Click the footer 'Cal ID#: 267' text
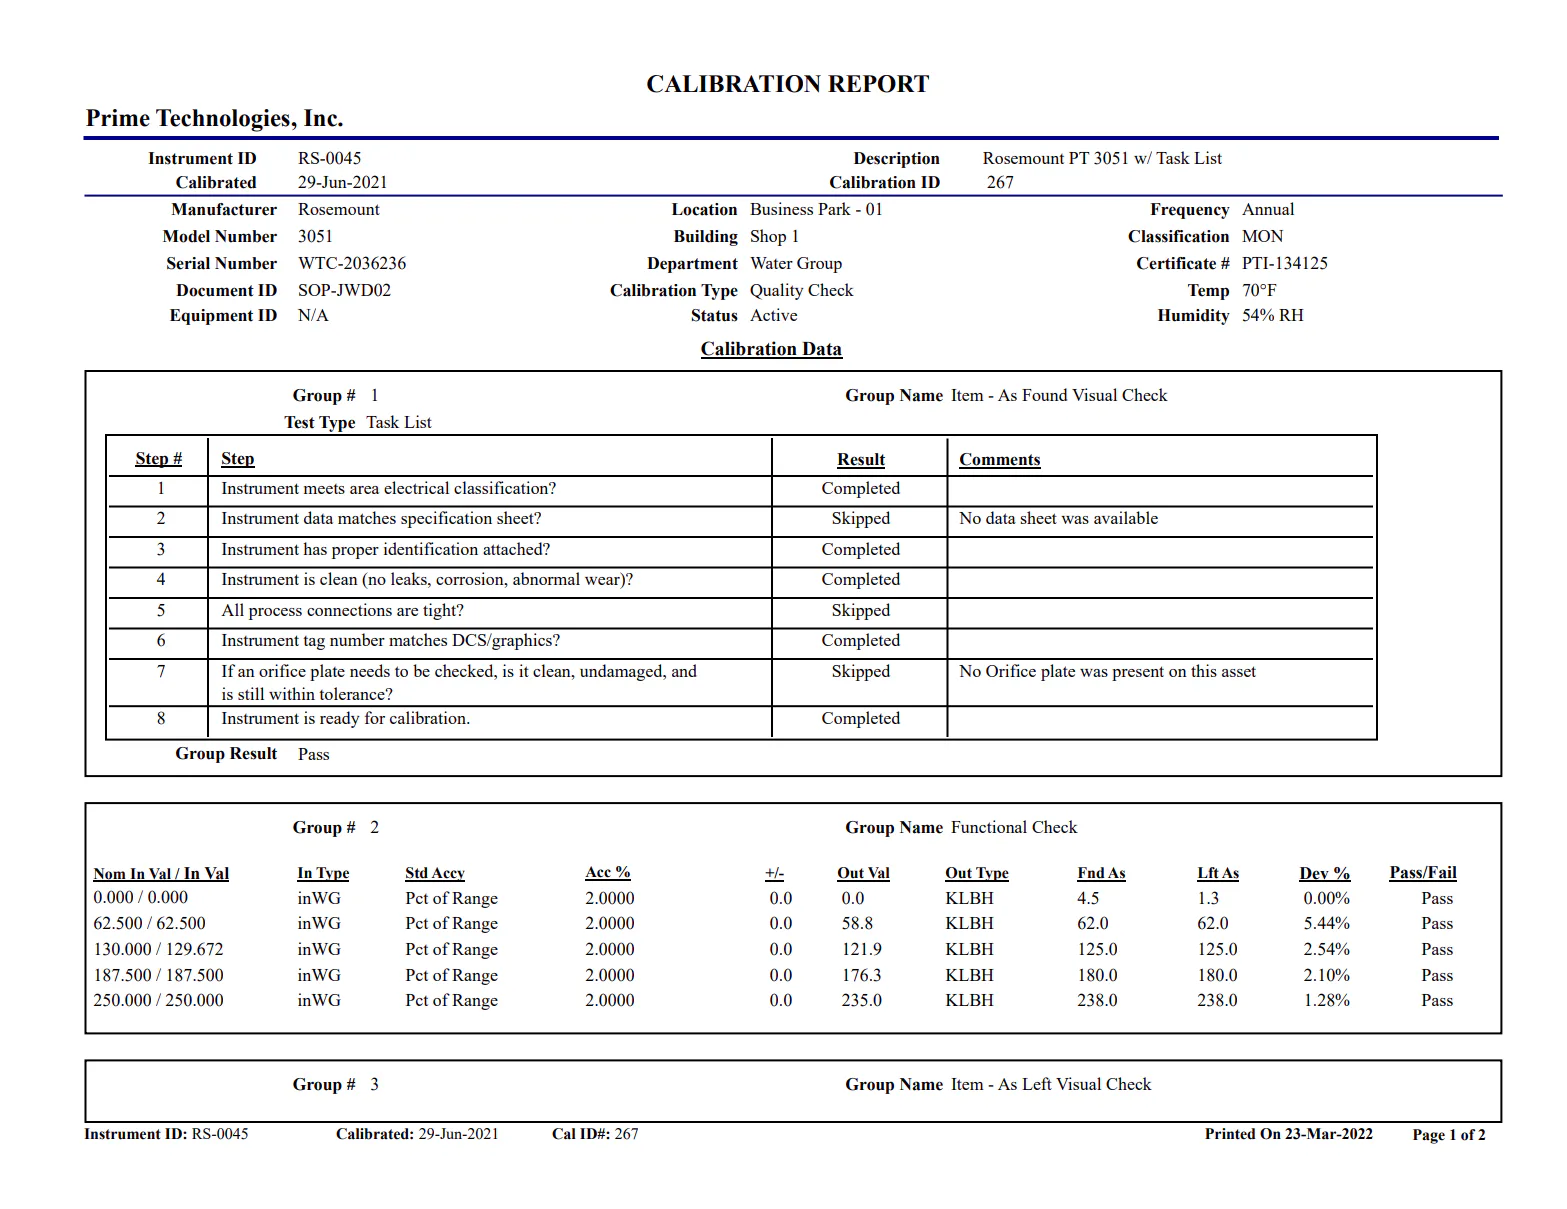The image size is (1567, 1209). [x=595, y=1134]
